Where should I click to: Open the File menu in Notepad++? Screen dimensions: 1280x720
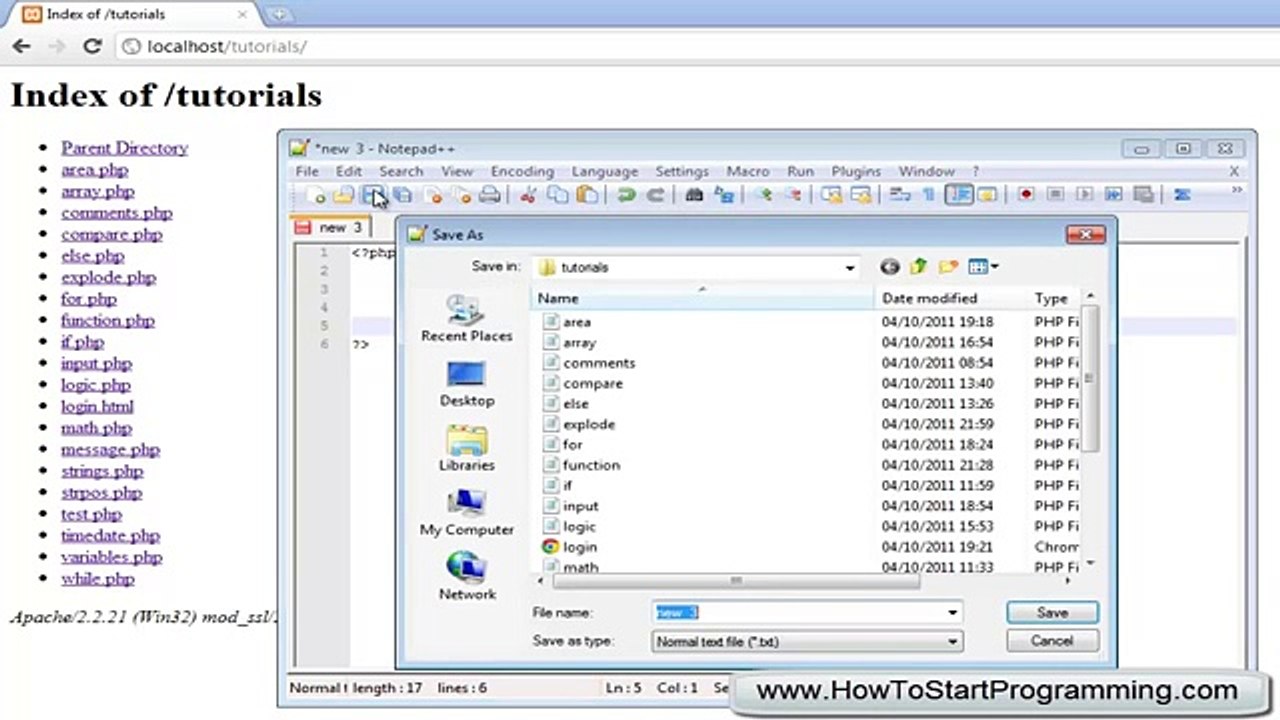(307, 171)
